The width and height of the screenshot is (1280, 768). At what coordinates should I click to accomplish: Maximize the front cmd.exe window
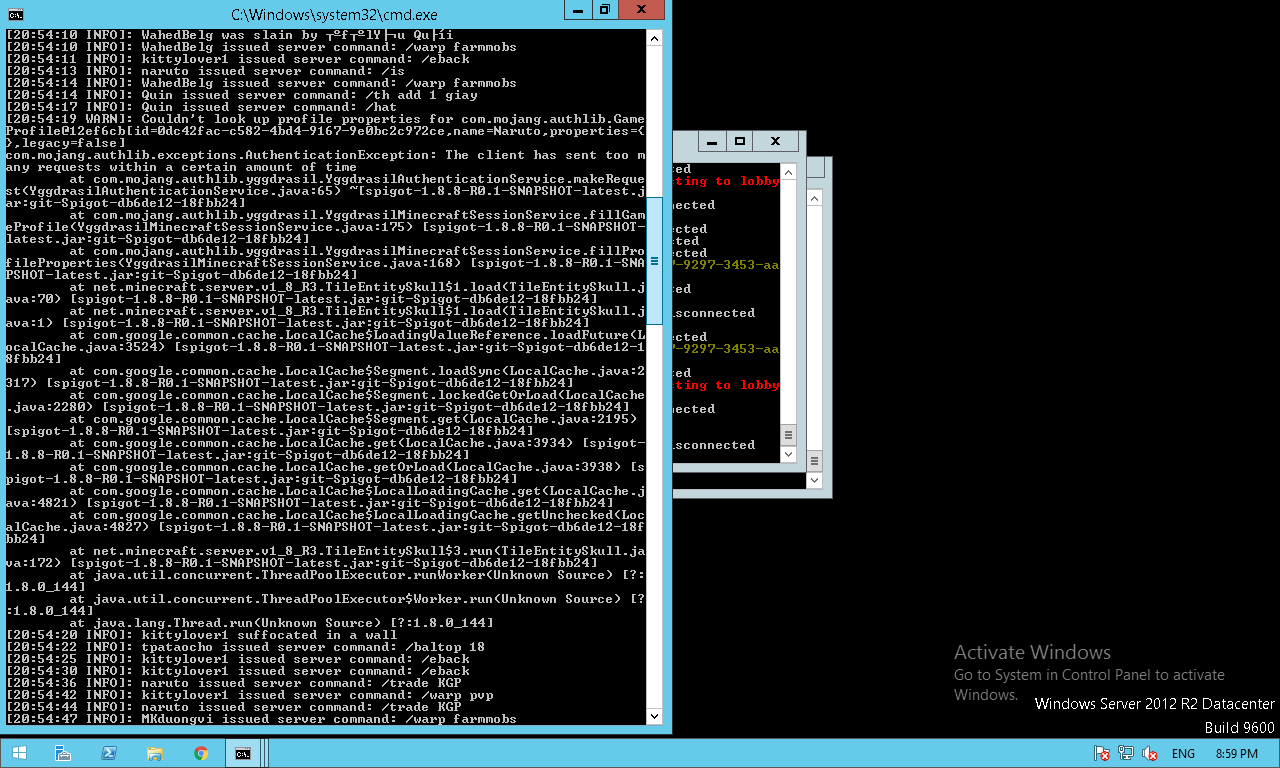(604, 10)
